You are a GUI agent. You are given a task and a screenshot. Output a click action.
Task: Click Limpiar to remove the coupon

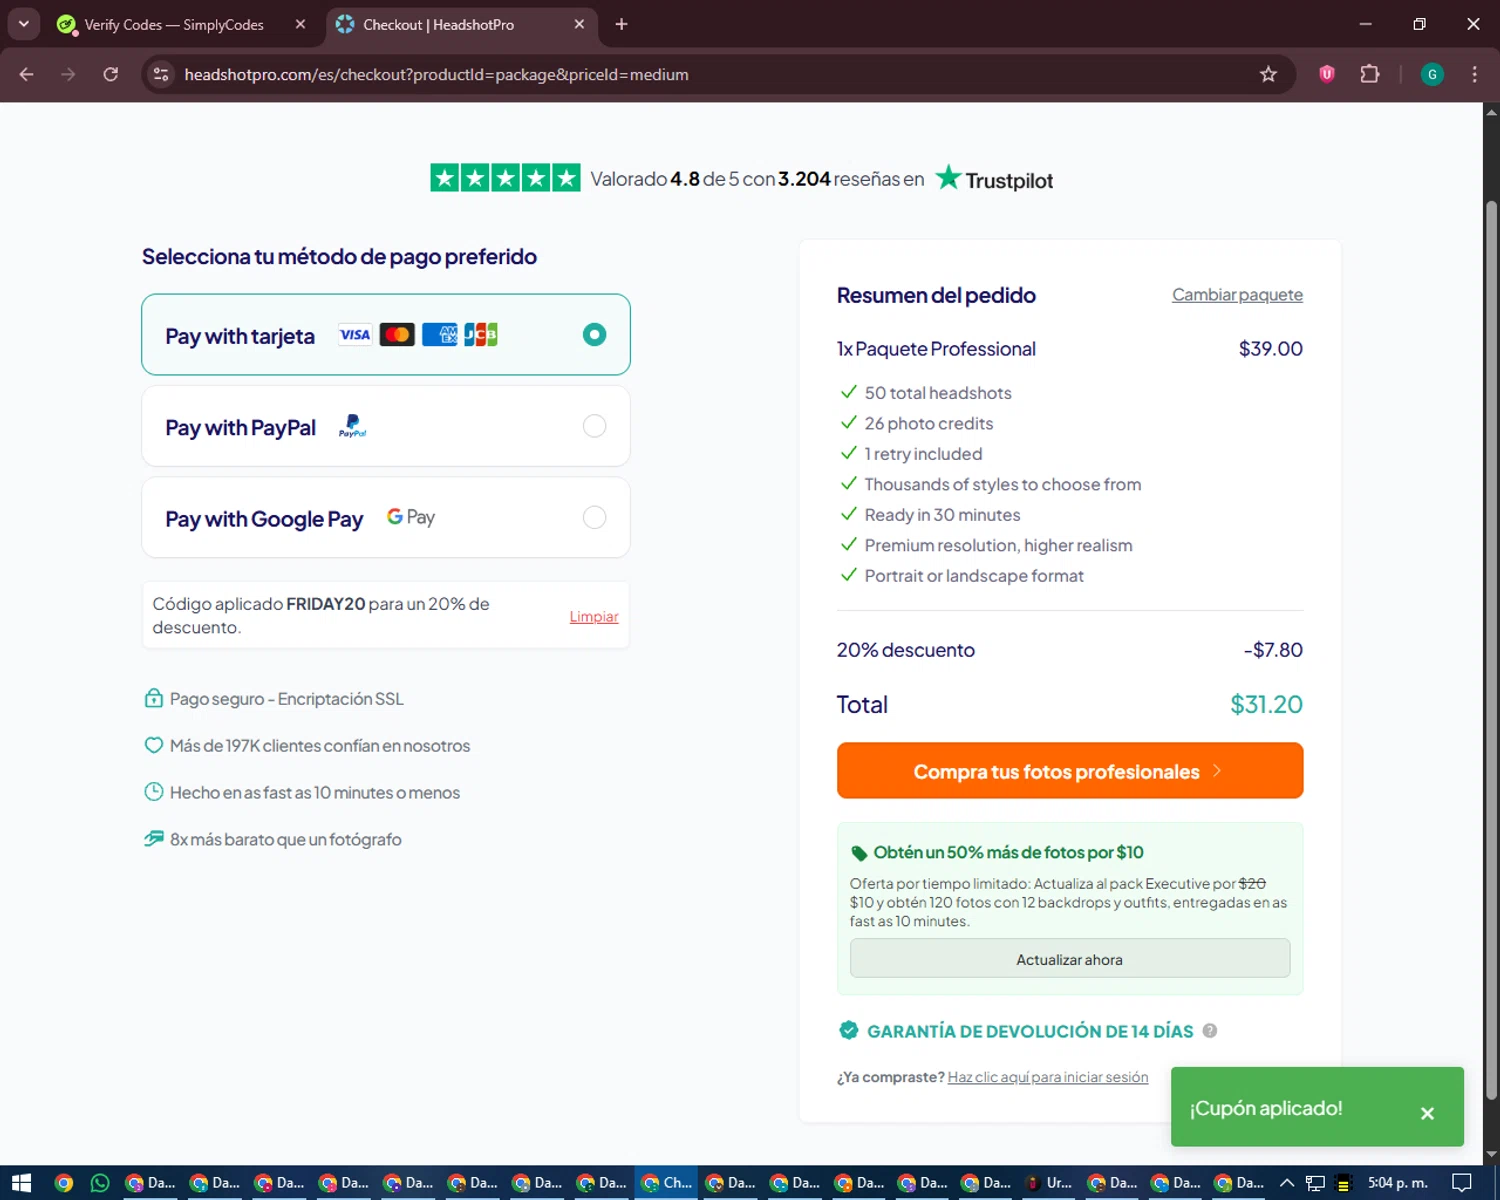point(594,616)
